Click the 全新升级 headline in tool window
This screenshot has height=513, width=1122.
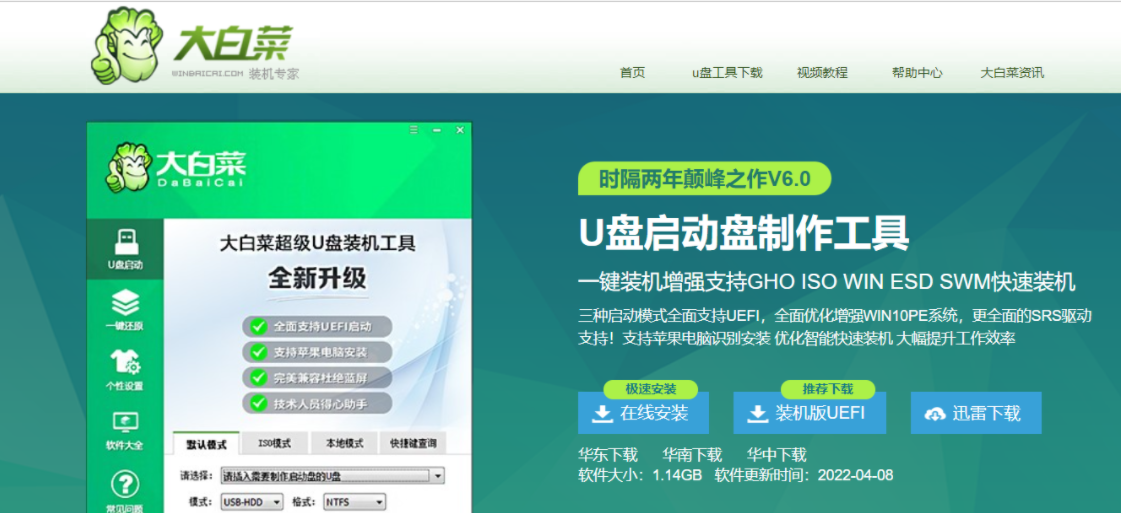coord(317,277)
